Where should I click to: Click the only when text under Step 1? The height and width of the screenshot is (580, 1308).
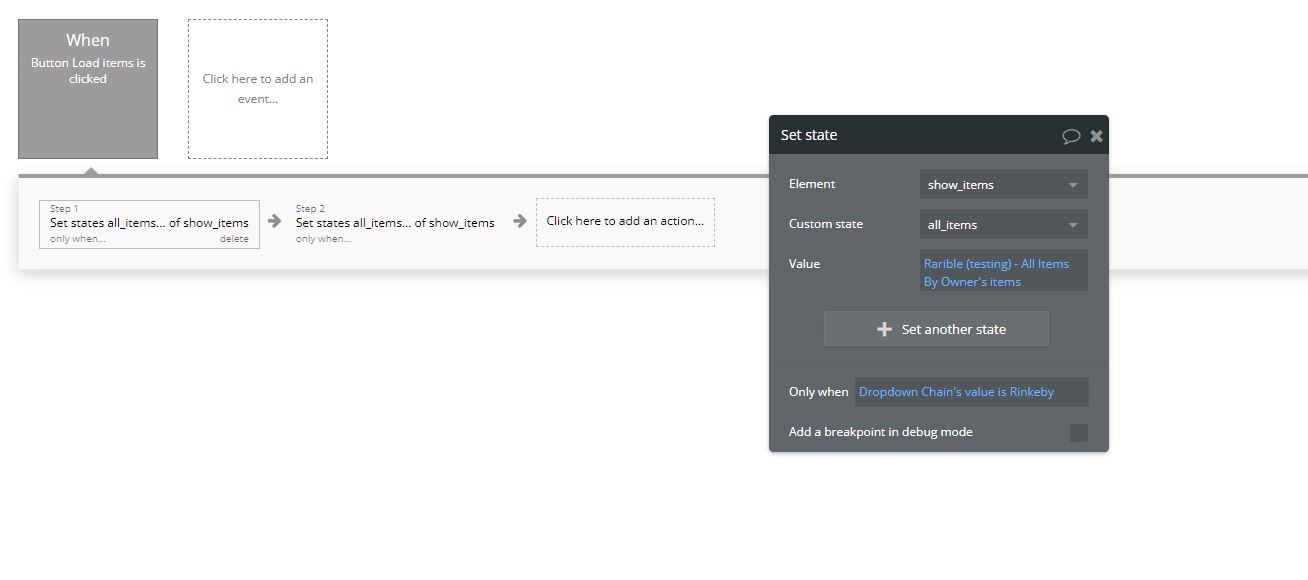[x=78, y=239]
